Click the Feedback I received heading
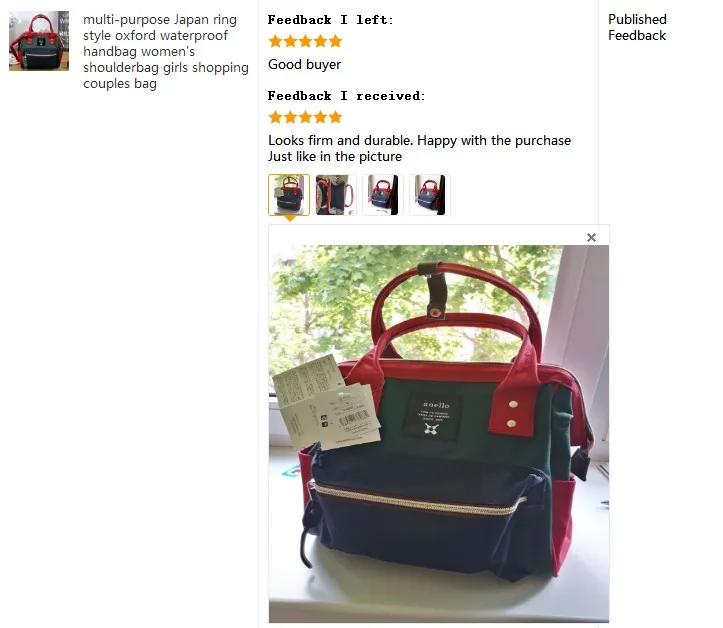This screenshot has height=628, width=723. coord(346,96)
